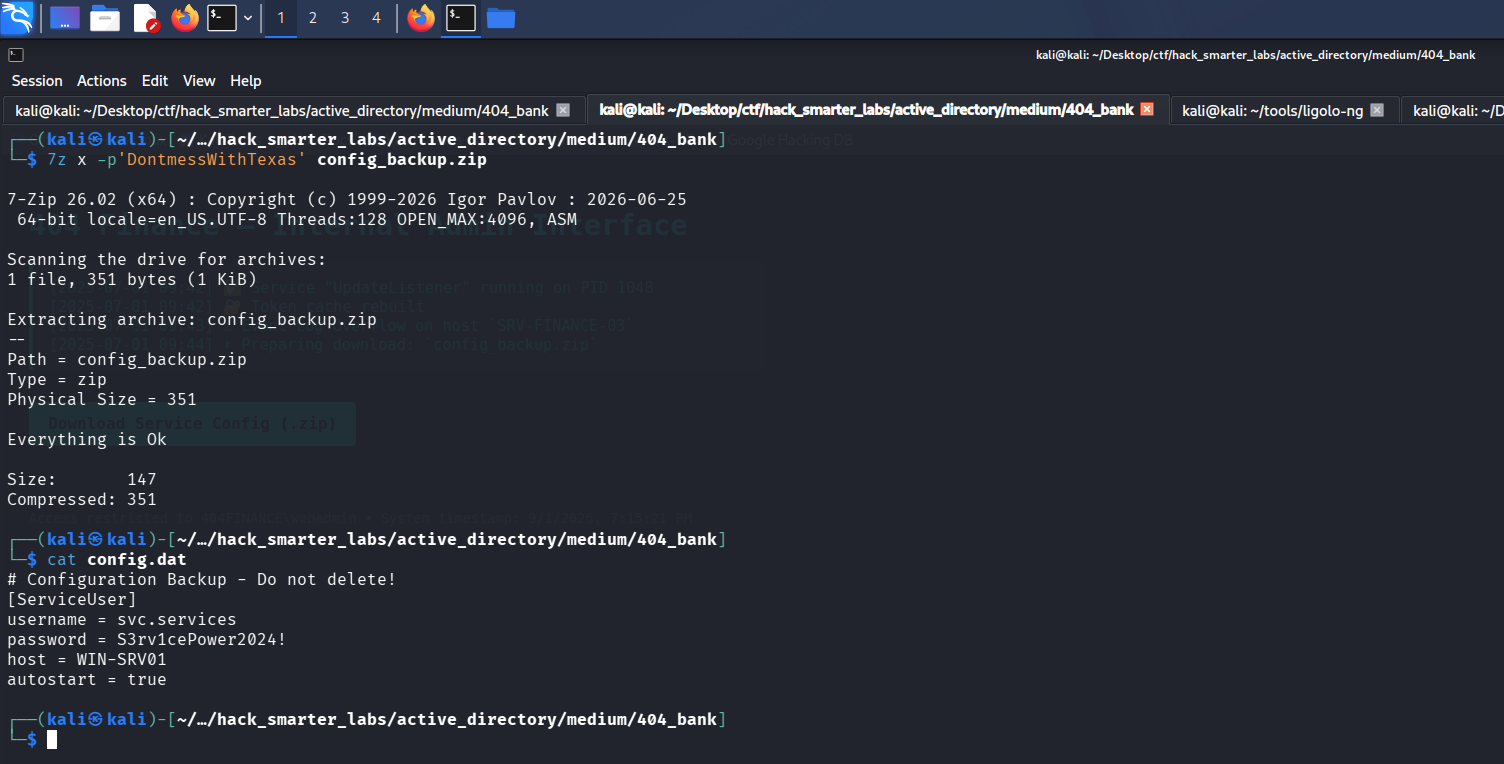Viewport: 1504px width, 764px height.
Task: Select the currently active 404_bank terminal tab
Action: [x=866, y=110]
